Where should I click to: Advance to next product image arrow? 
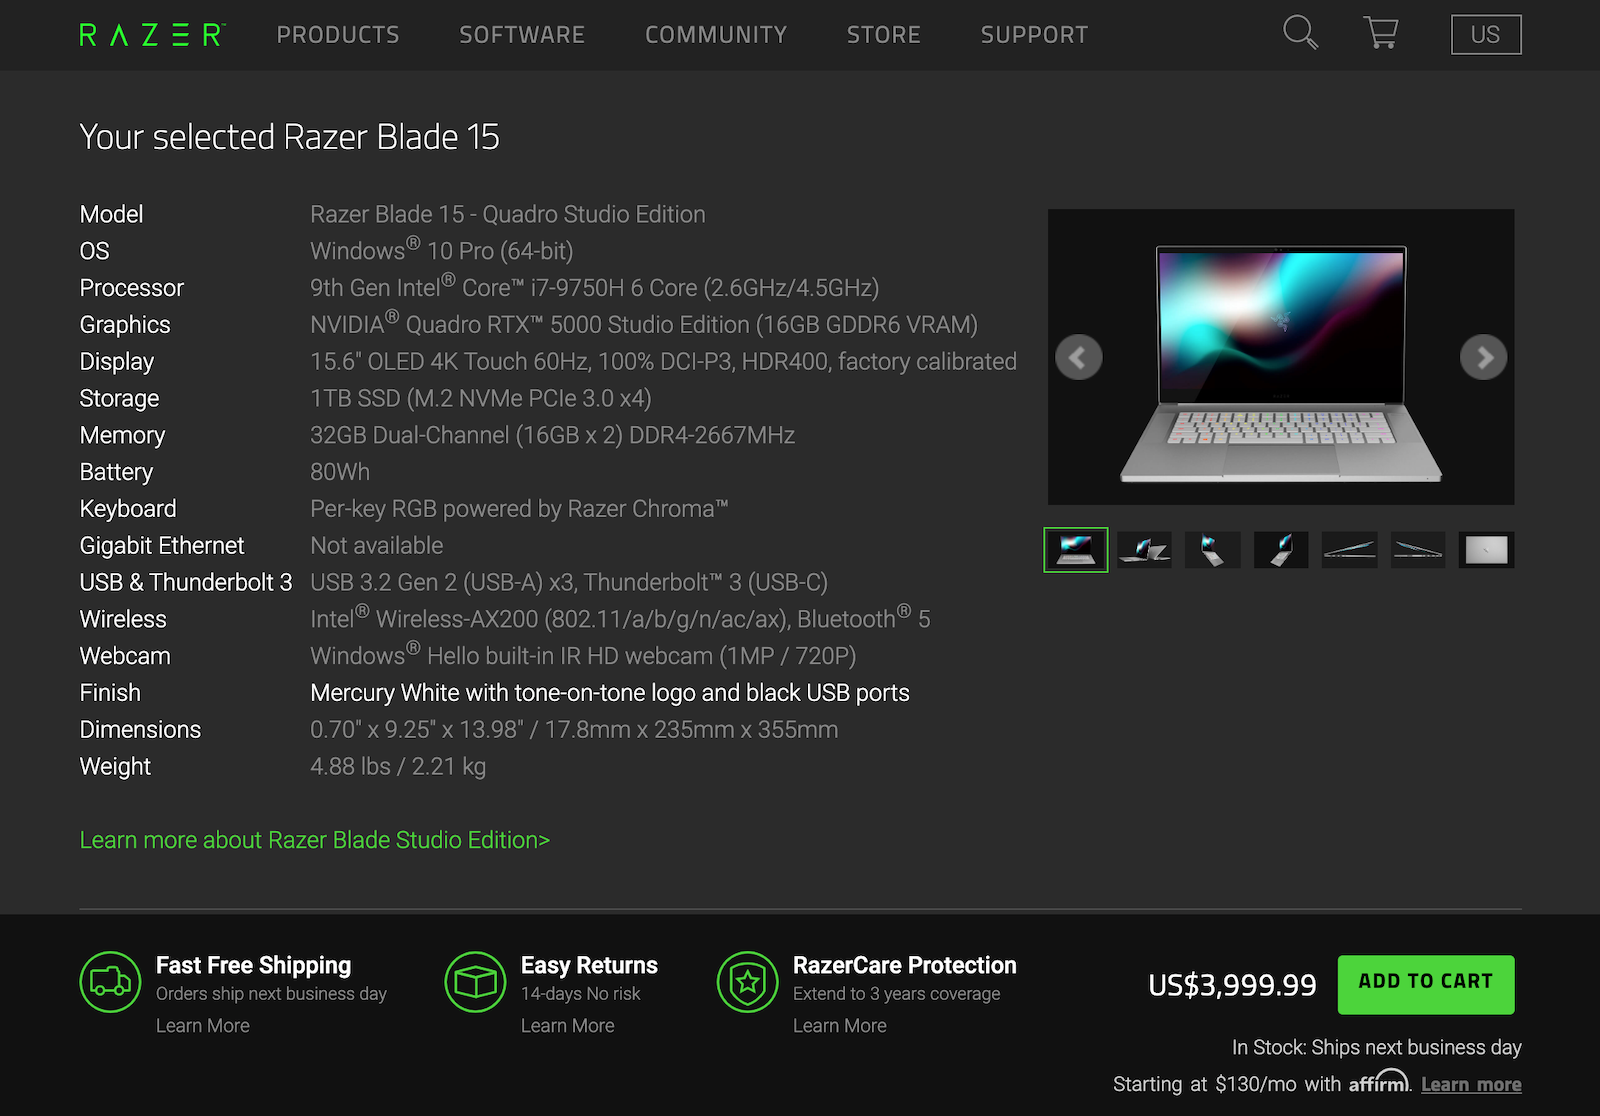coord(1483,357)
